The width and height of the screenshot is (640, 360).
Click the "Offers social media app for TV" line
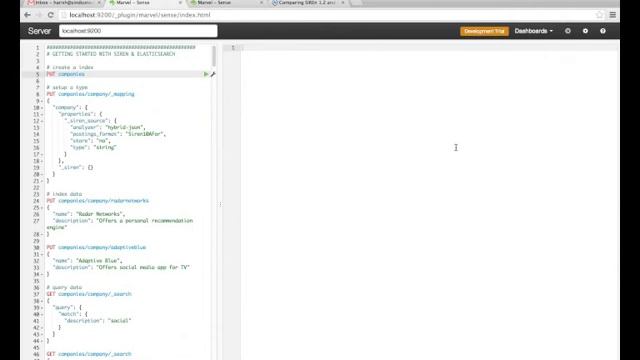tap(121, 267)
